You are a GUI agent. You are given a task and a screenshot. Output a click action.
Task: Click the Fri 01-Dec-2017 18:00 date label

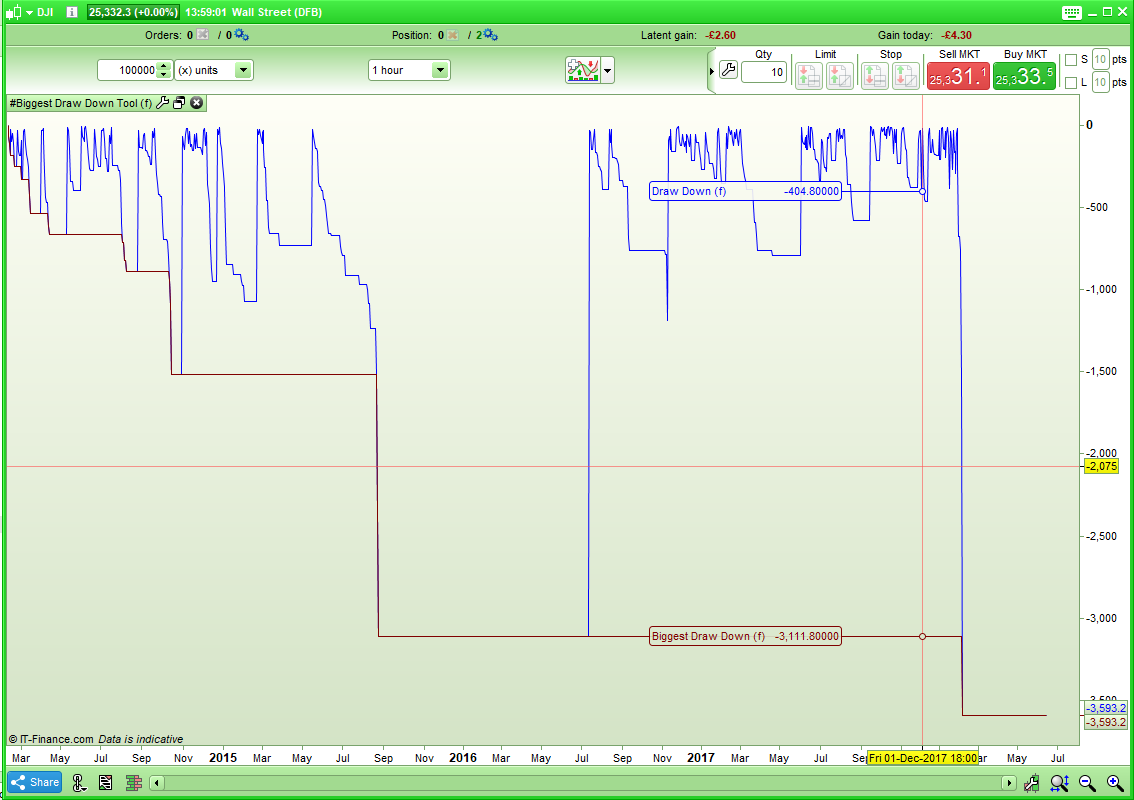923,758
